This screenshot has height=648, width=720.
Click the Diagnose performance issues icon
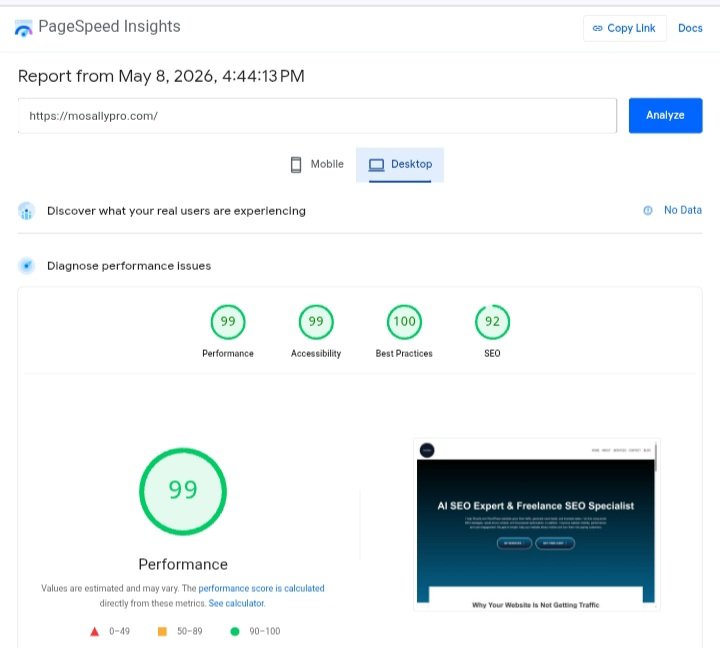coord(27,266)
